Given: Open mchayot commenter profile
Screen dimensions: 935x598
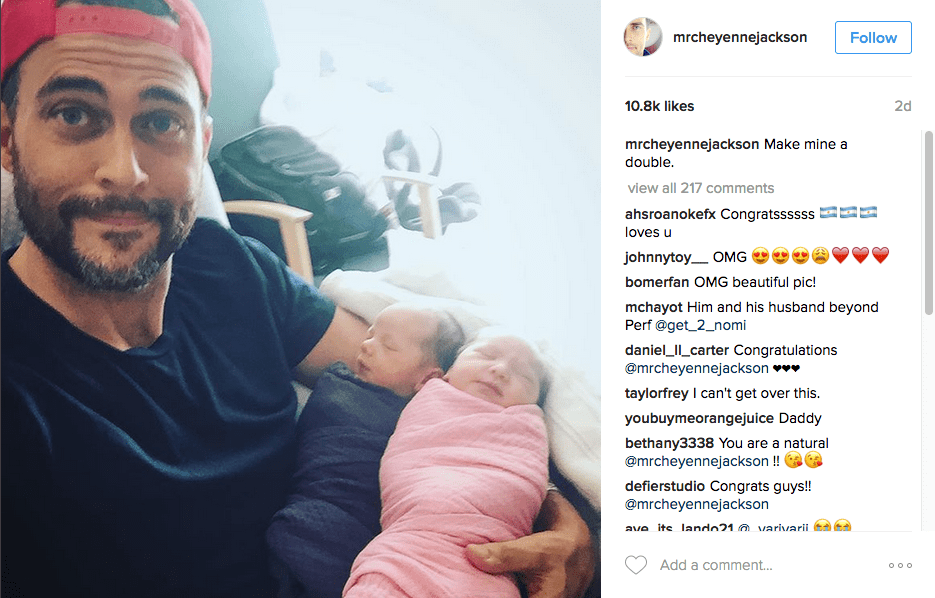Looking at the screenshot, I should [654, 307].
